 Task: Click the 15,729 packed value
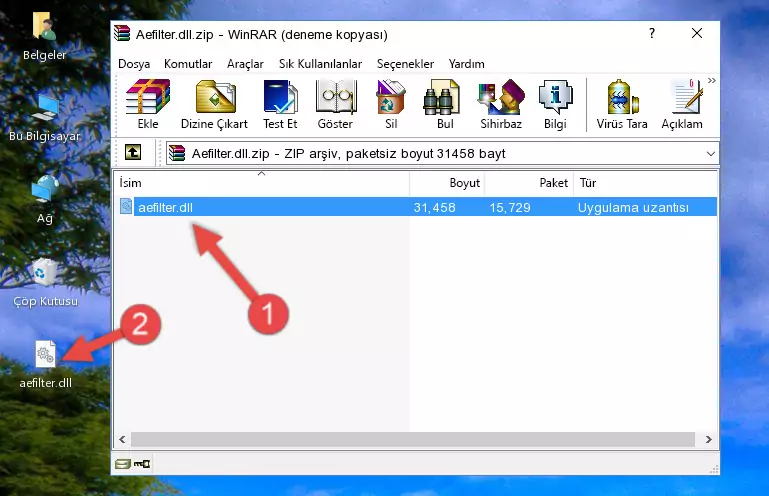click(510, 208)
